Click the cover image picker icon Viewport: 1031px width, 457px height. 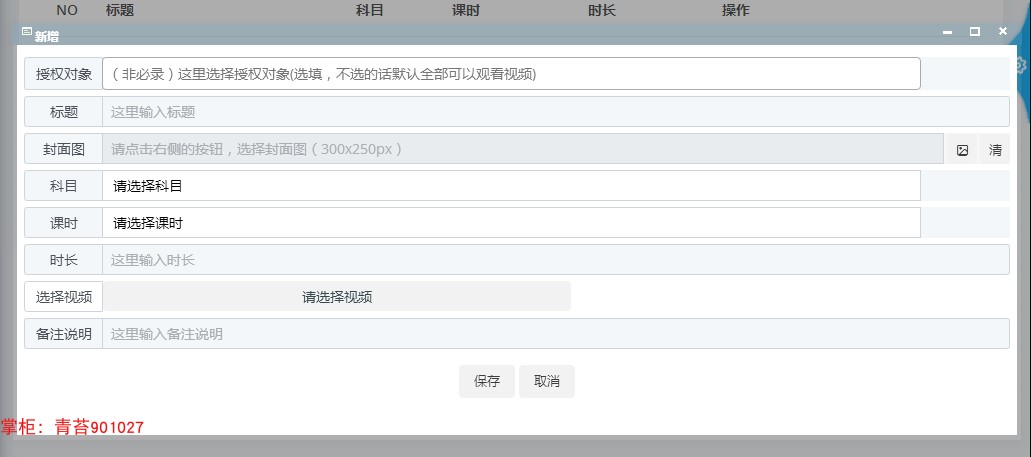pos(962,150)
